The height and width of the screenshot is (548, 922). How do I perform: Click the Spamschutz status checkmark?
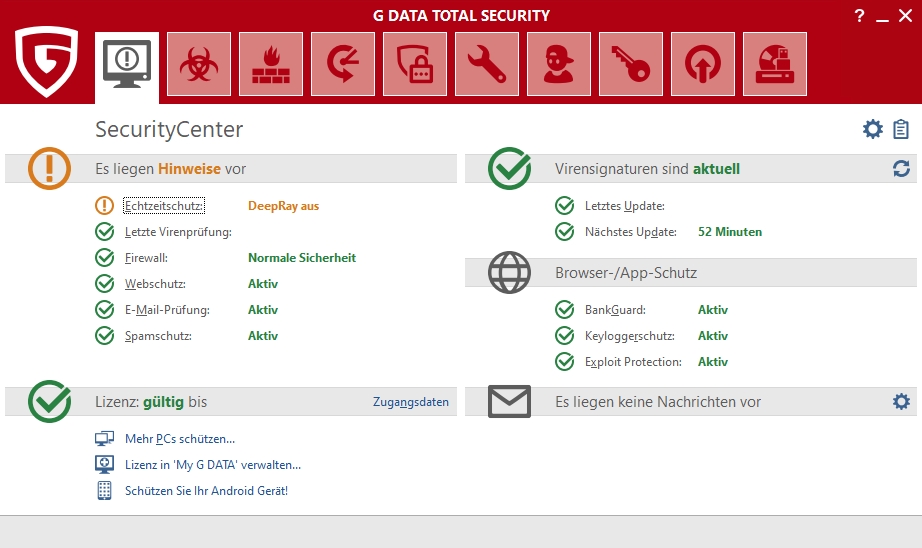[105, 336]
